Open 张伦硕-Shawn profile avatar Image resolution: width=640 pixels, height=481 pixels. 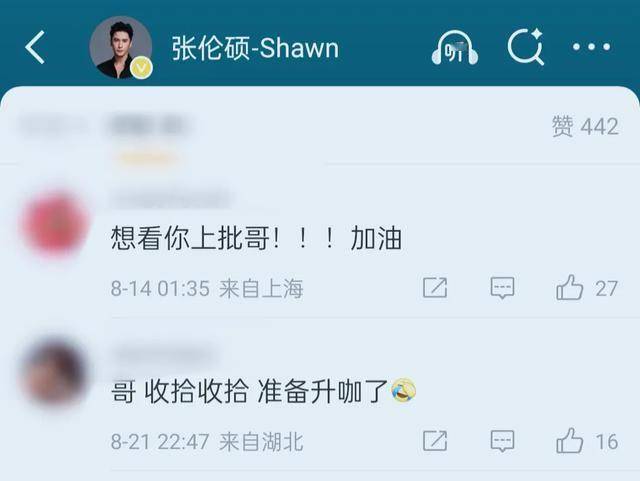click(121, 47)
